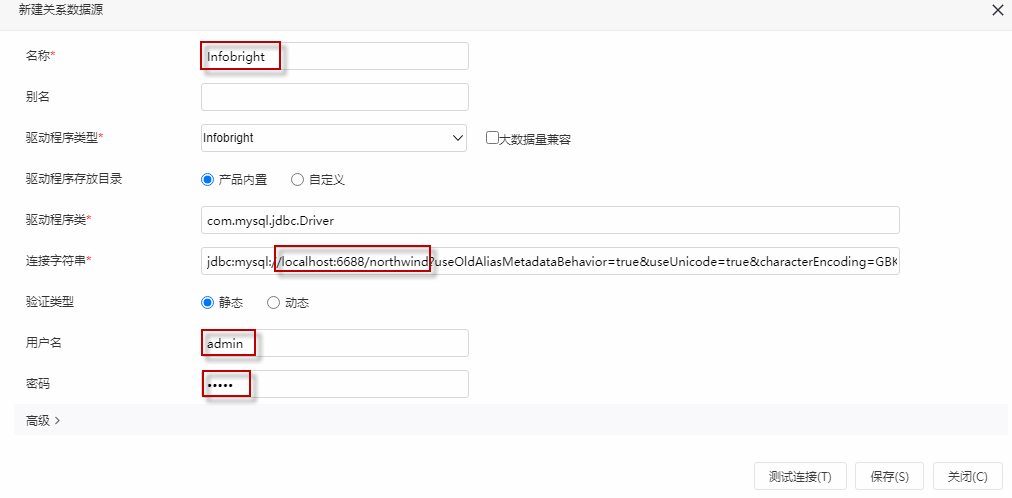The width and height of the screenshot is (1012, 498).
Task: Select the 动态 verification radio button
Action: click(274, 303)
